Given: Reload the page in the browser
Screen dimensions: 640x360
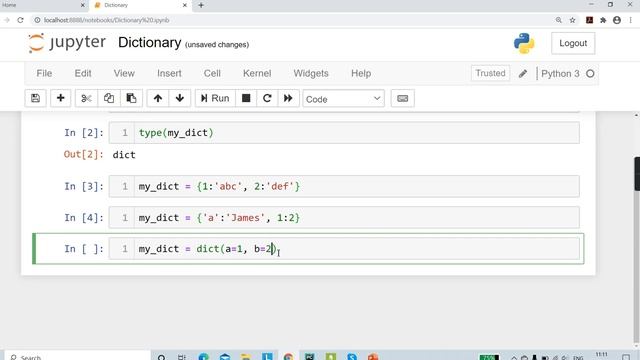Looking at the screenshot, I should 20,20.
